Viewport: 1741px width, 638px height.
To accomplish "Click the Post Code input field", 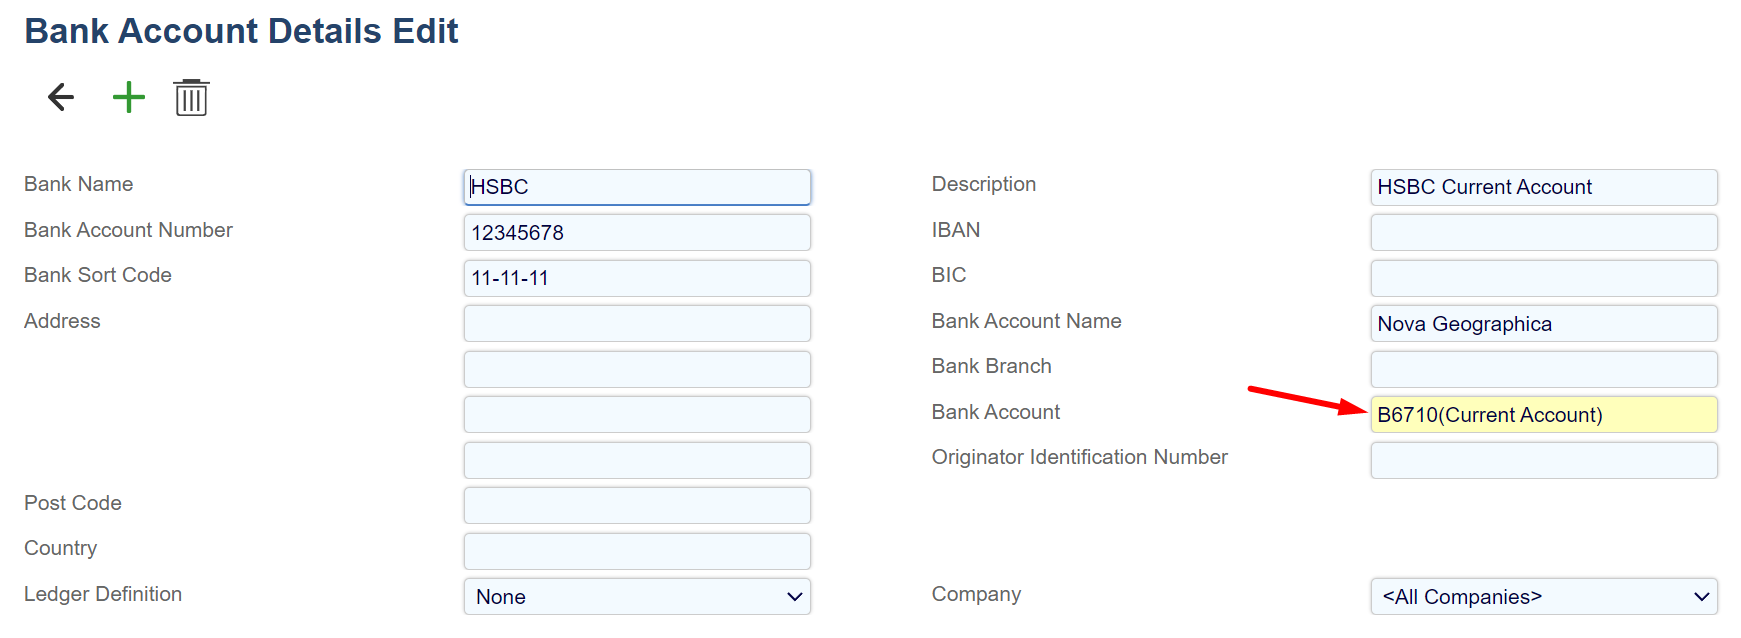I will 637,506.
